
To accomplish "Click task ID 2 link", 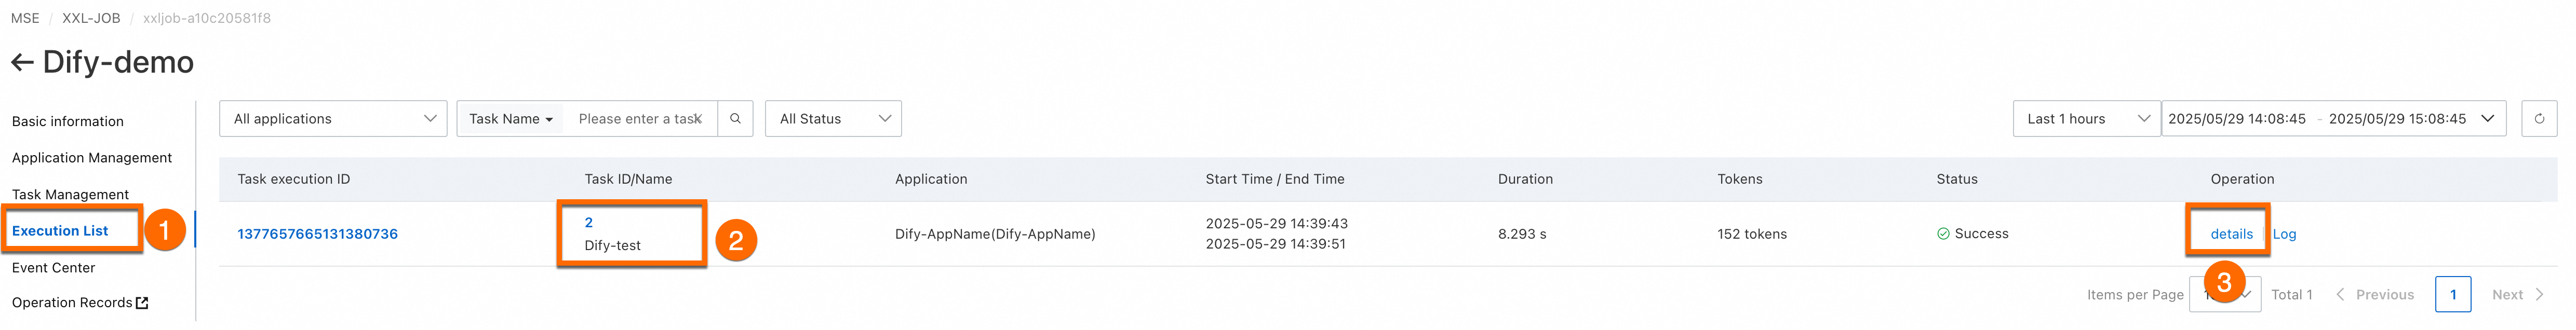I will pos(589,223).
